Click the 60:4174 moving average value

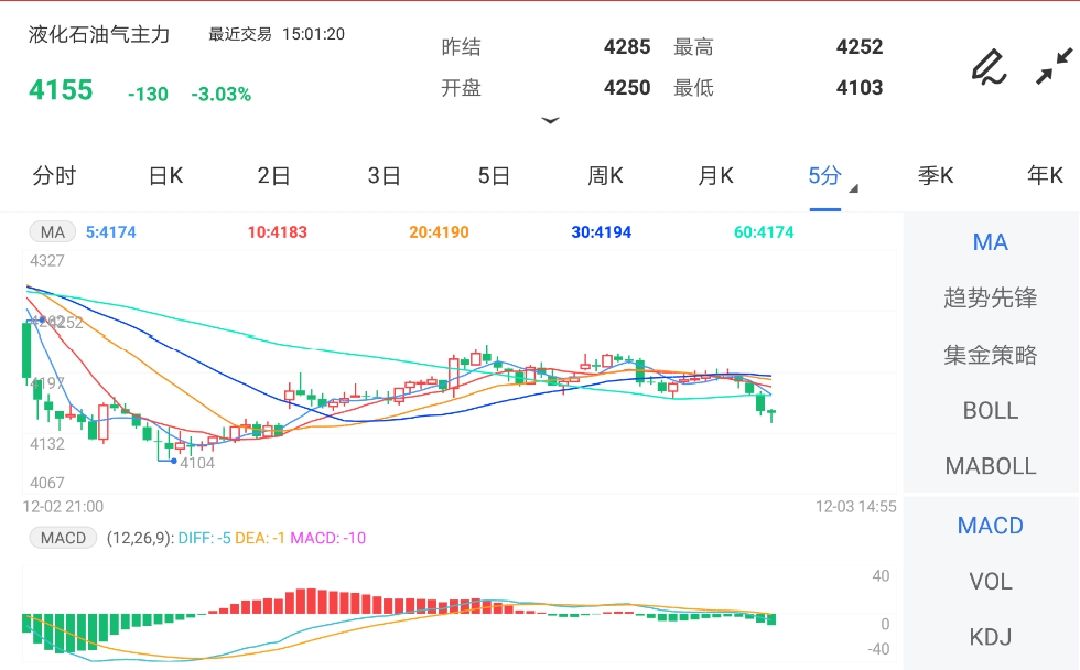[x=764, y=233]
